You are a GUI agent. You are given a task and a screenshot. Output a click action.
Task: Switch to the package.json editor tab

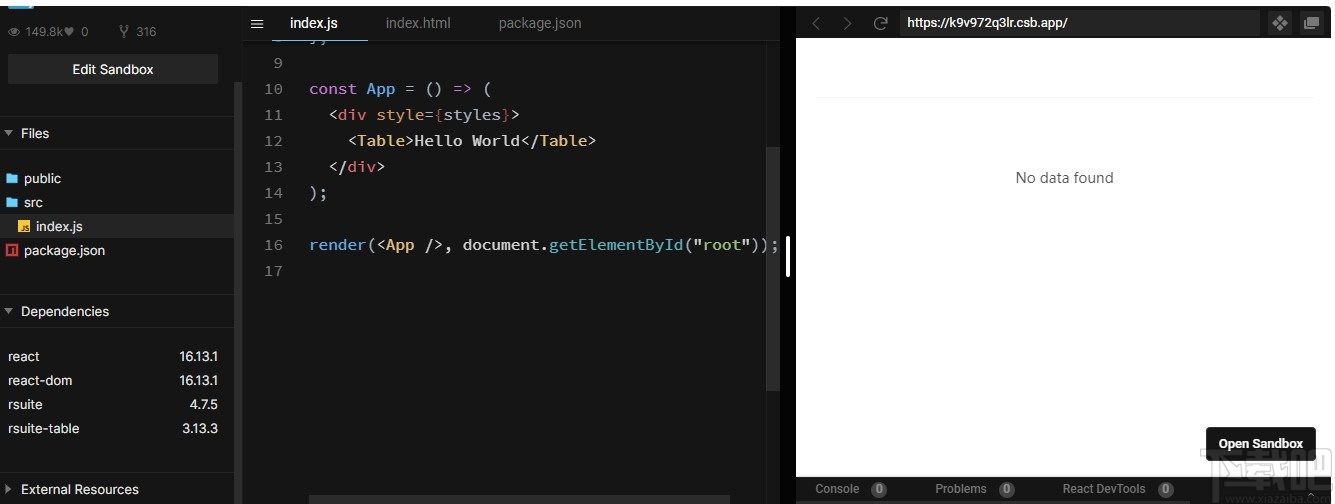tap(540, 23)
